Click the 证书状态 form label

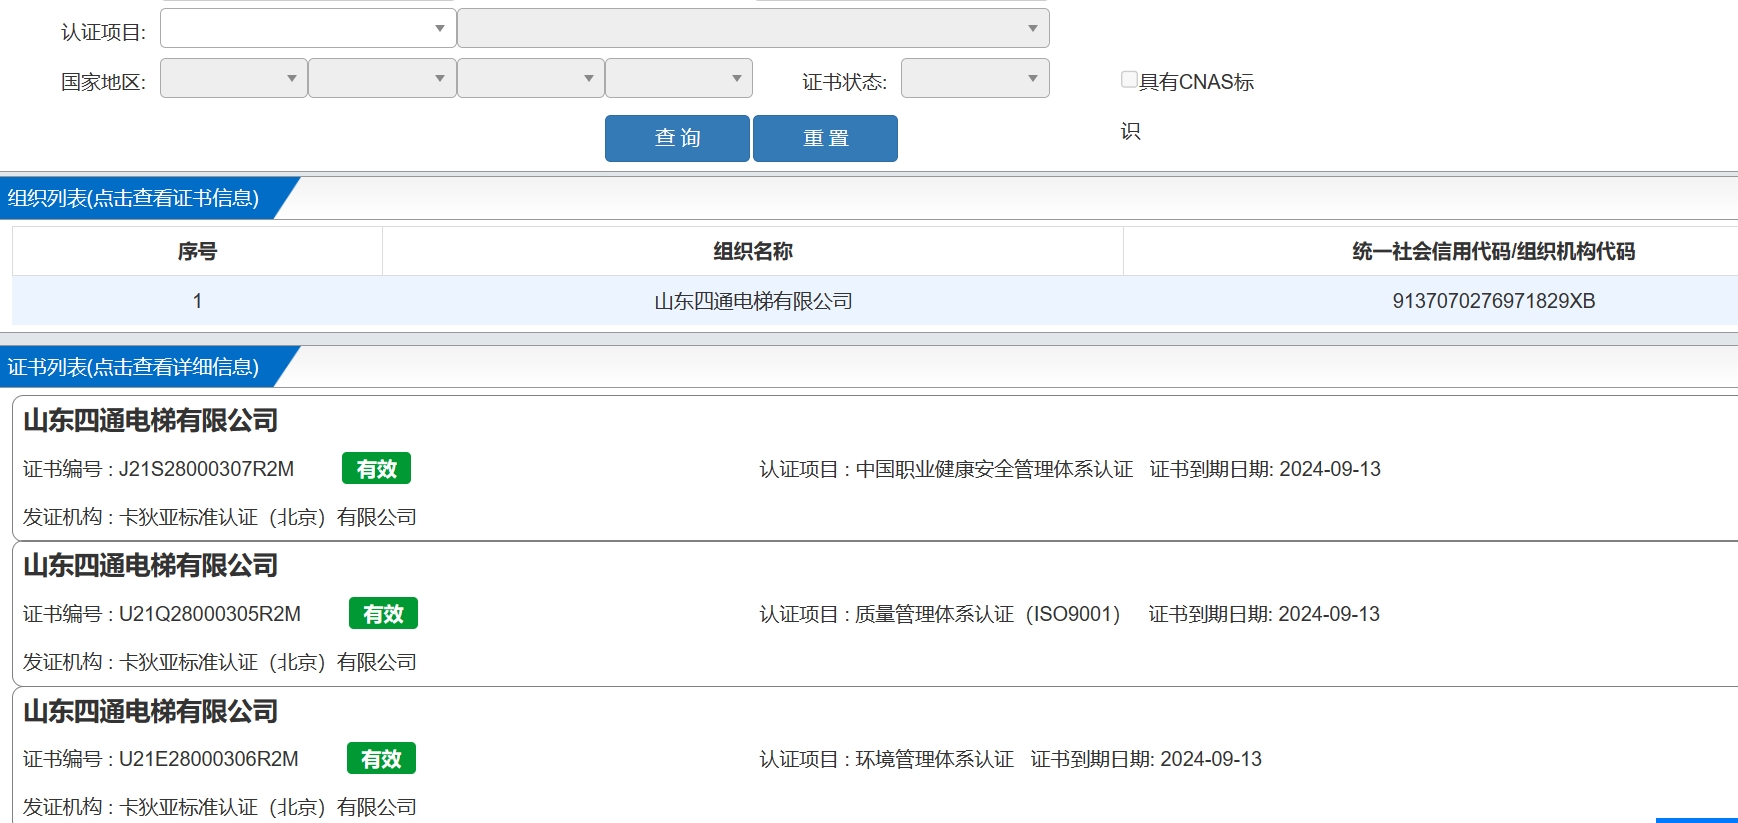pyautogui.click(x=844, y=82)
